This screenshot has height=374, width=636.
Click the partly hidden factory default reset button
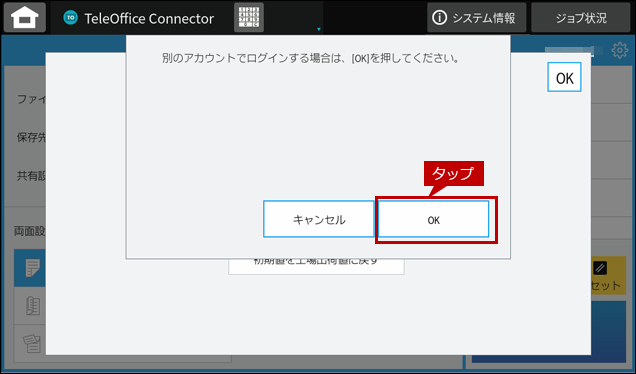(x=316, y=267)
